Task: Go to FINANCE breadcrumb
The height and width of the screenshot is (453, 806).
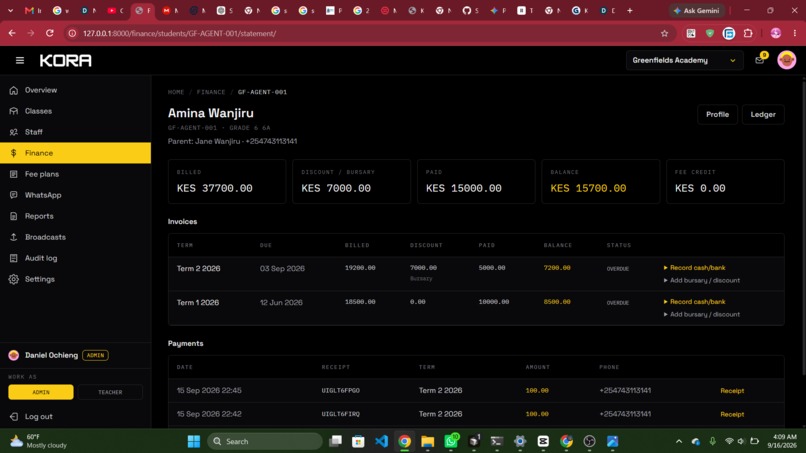Action: click(211, 92)
